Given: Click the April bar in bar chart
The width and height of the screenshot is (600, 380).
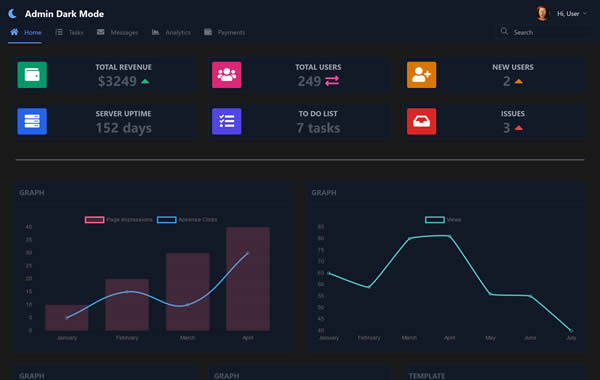Looking at the screenshot, I should (x=248, y=279).
